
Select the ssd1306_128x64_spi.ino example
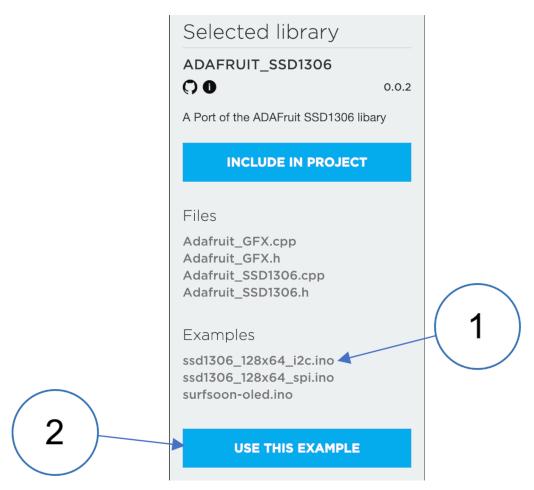click(258, 378)
